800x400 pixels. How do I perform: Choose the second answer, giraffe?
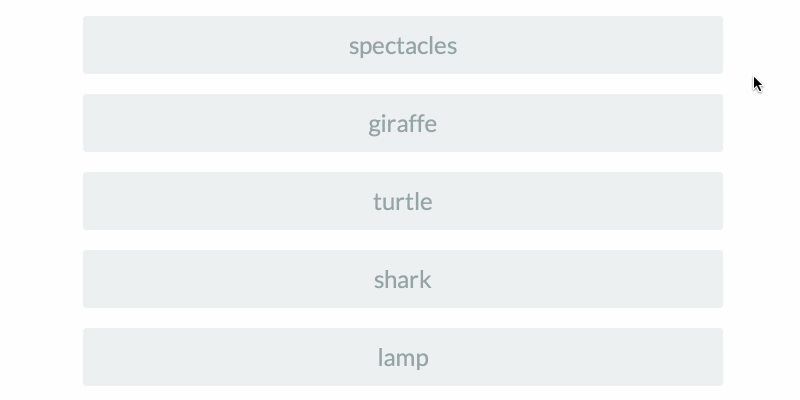[x=403, y=123]
